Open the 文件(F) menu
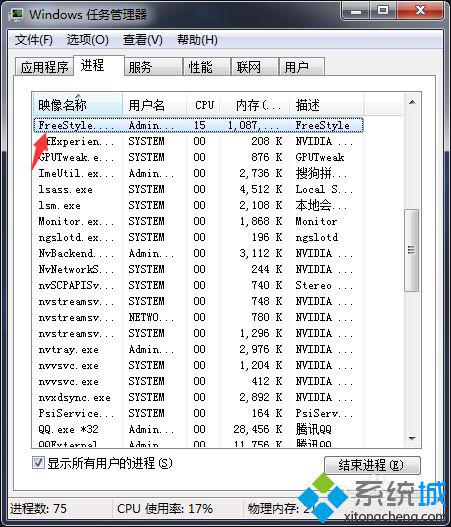This screenshot has width=451, height=527. (34, 40)
